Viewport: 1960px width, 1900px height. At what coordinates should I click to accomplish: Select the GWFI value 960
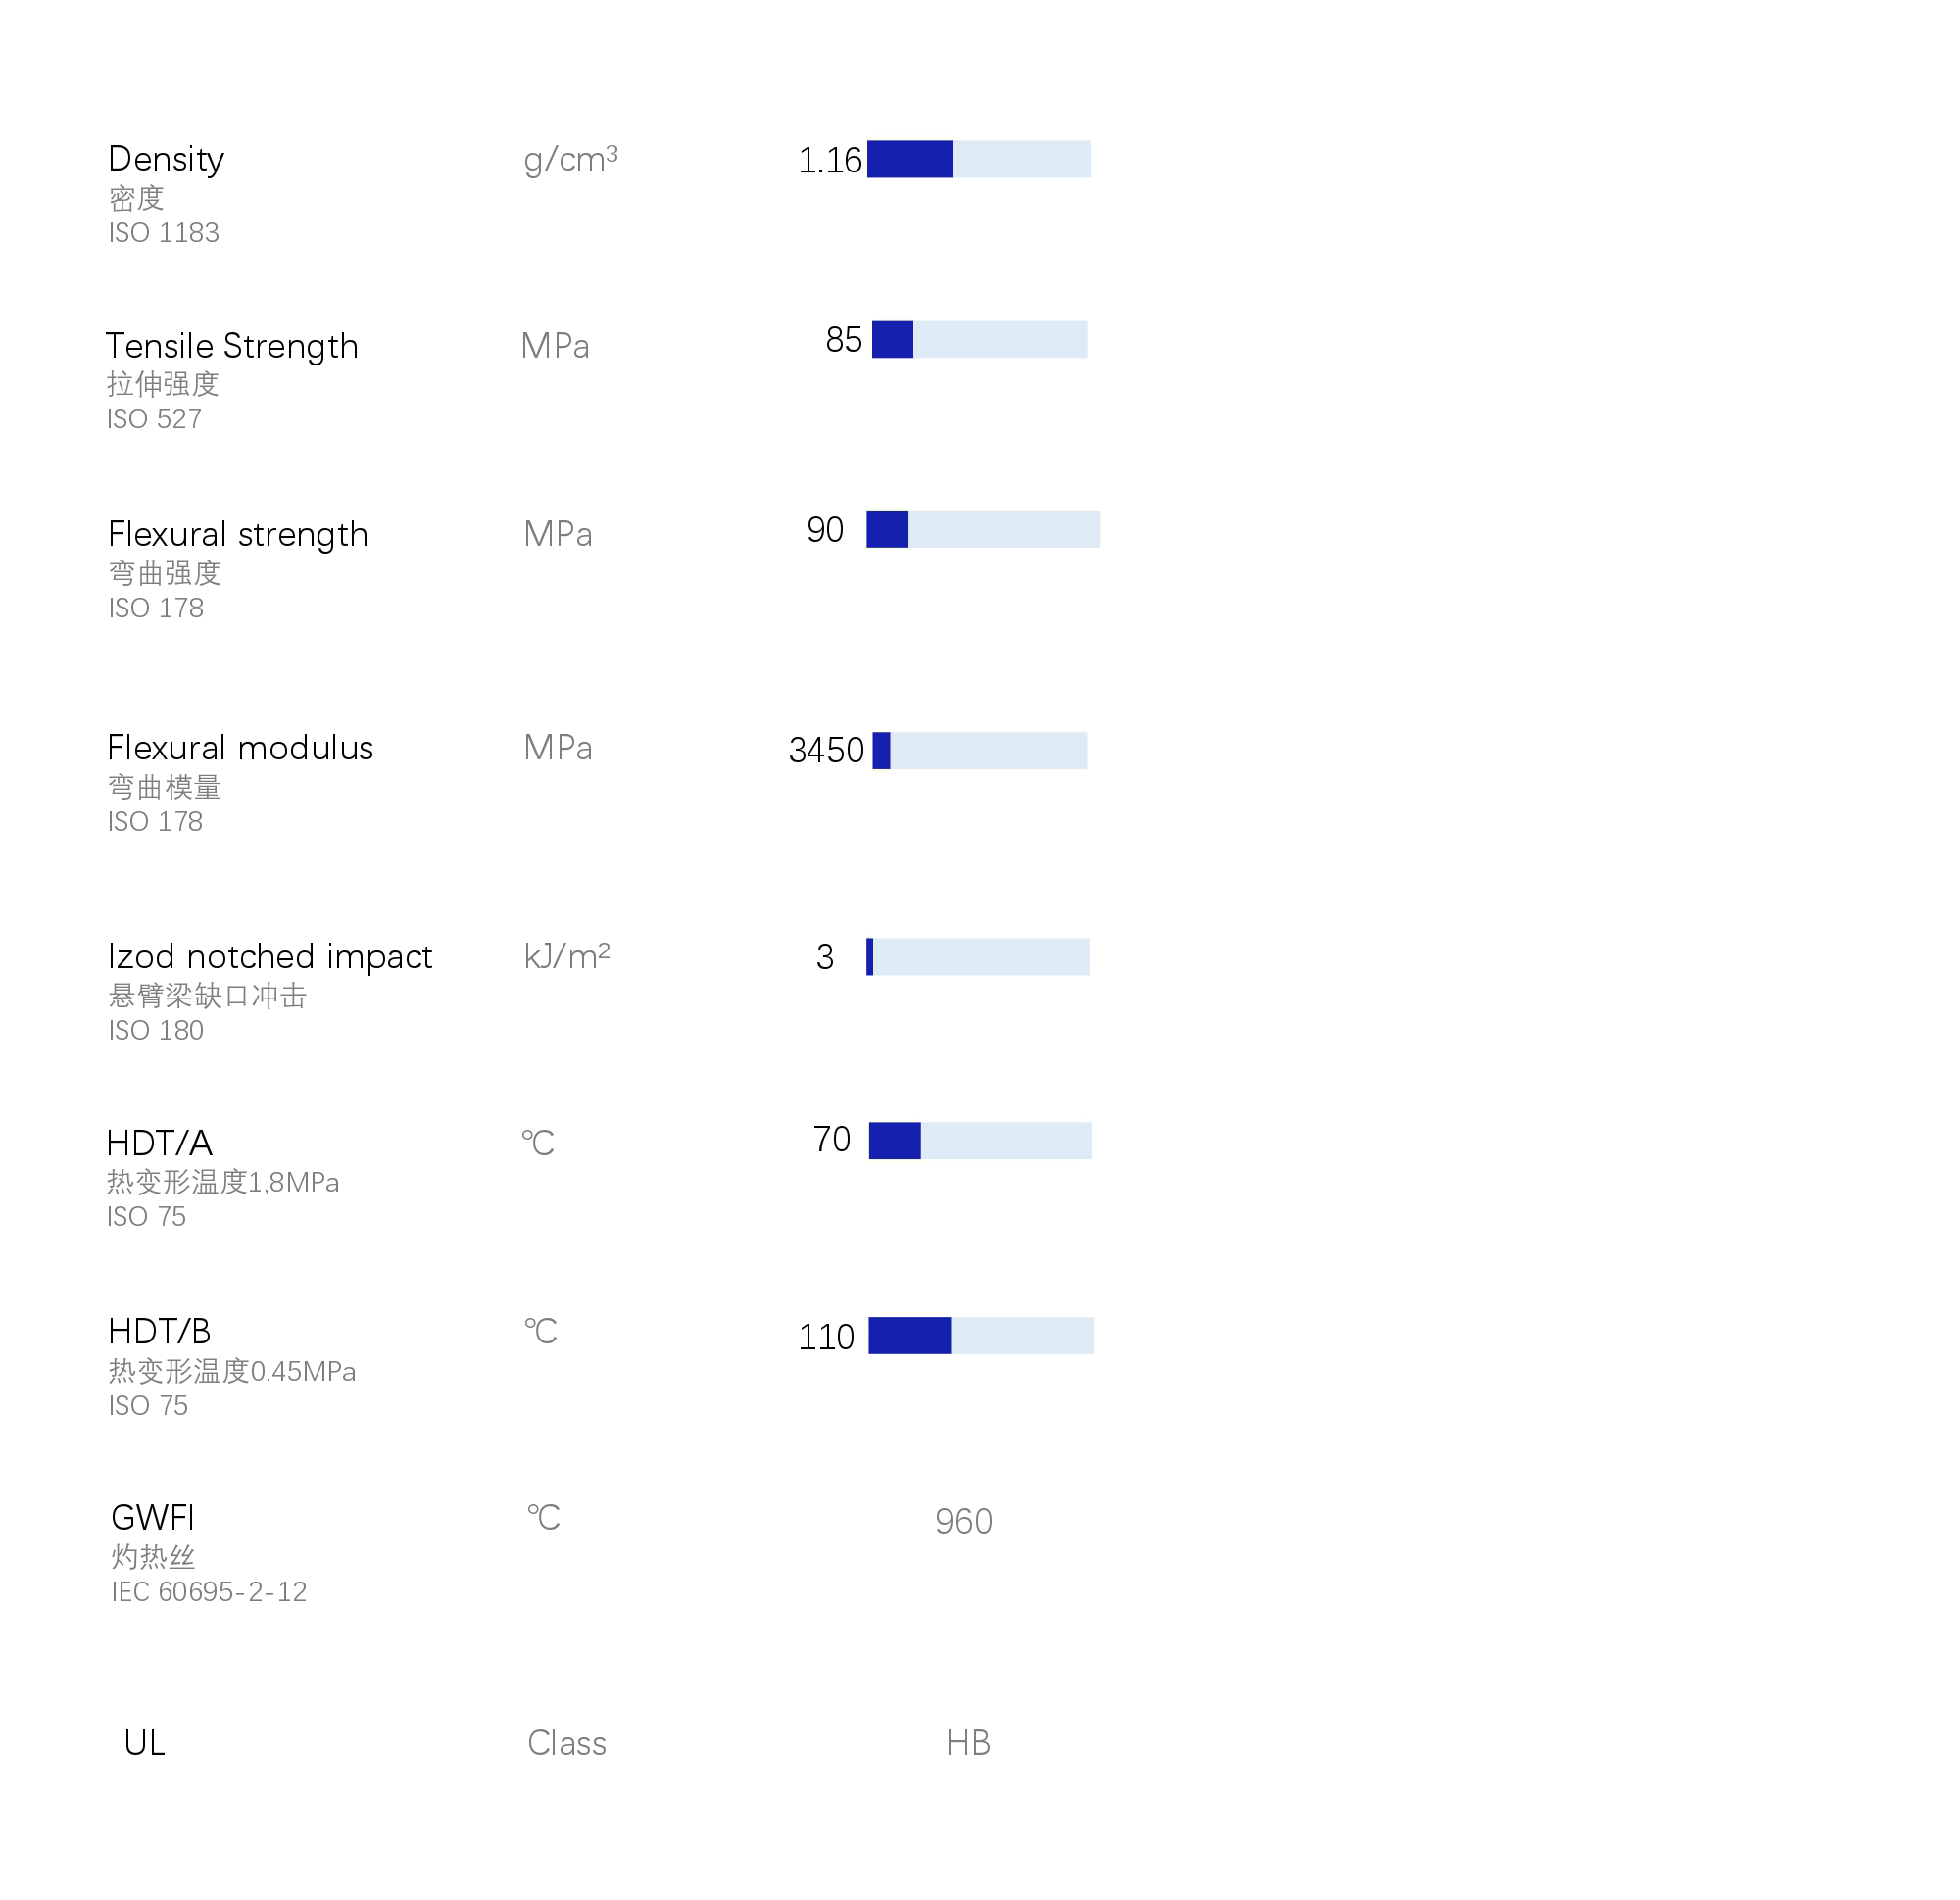(963, 1522)
